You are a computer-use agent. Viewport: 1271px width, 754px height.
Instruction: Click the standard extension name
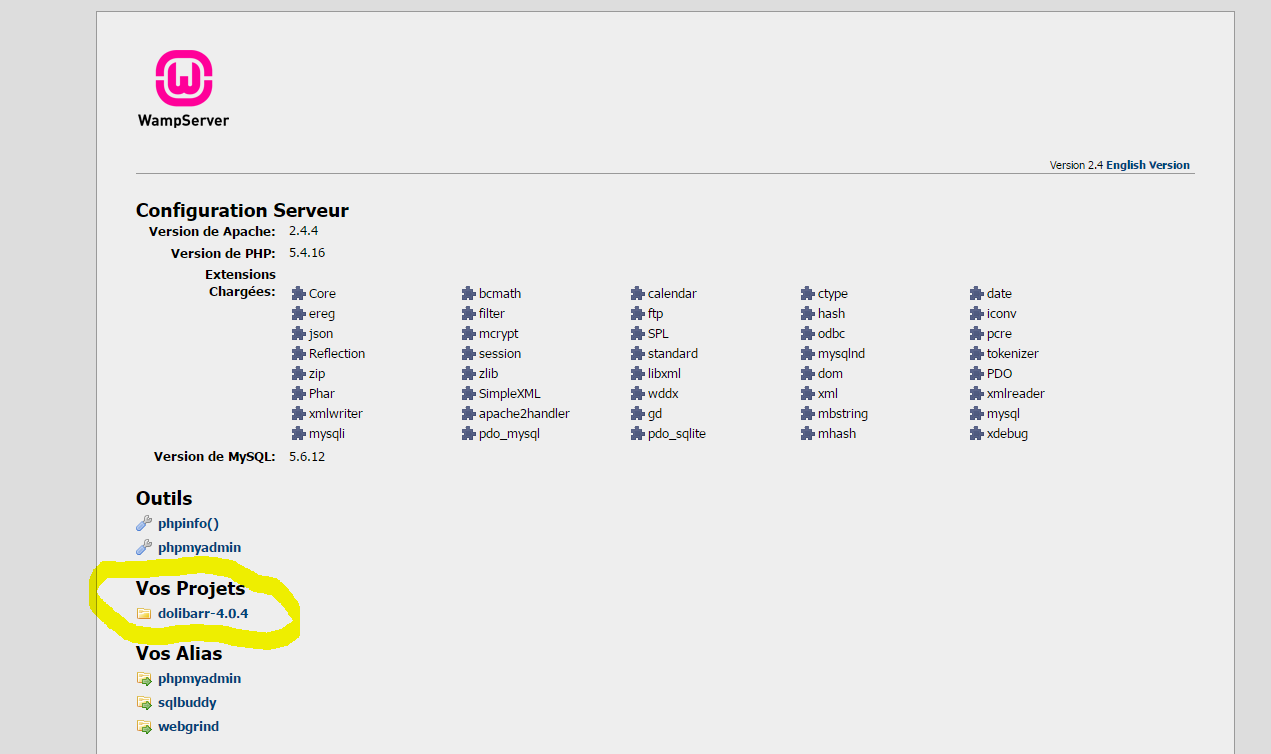pos(673,353)
